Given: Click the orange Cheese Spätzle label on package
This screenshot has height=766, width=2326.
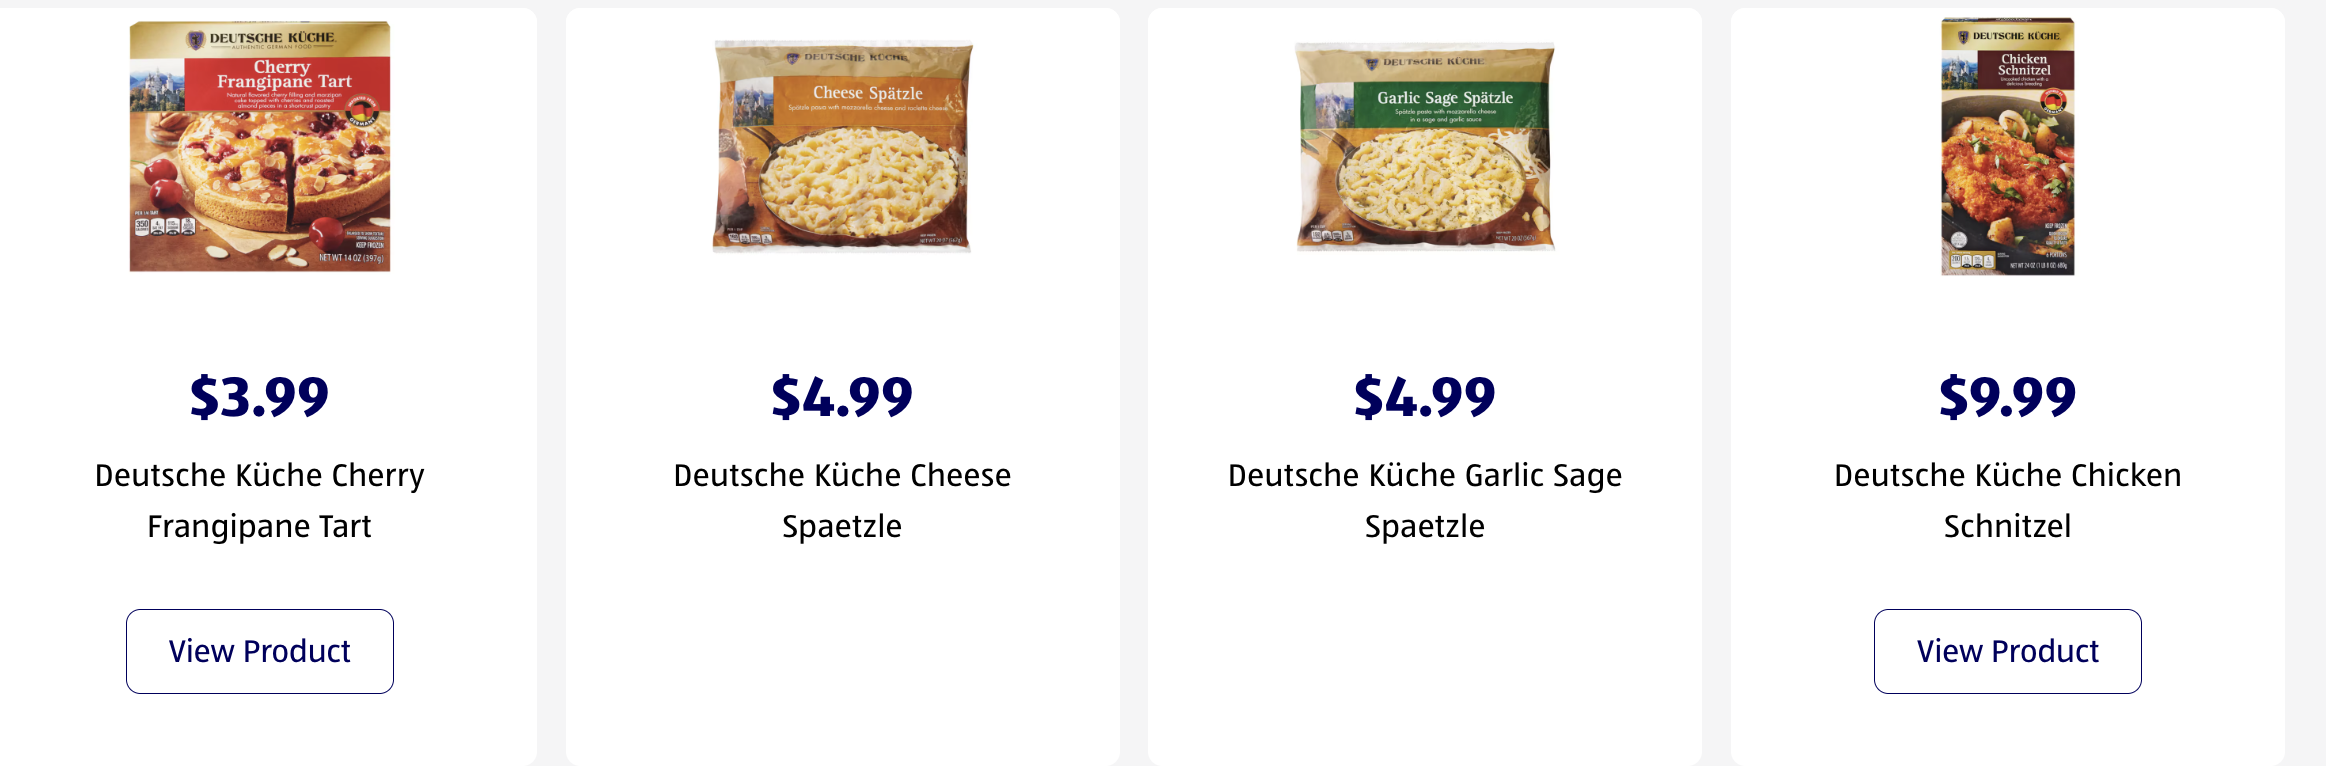Looking at the screenshot, I should [x=867, y=97].
